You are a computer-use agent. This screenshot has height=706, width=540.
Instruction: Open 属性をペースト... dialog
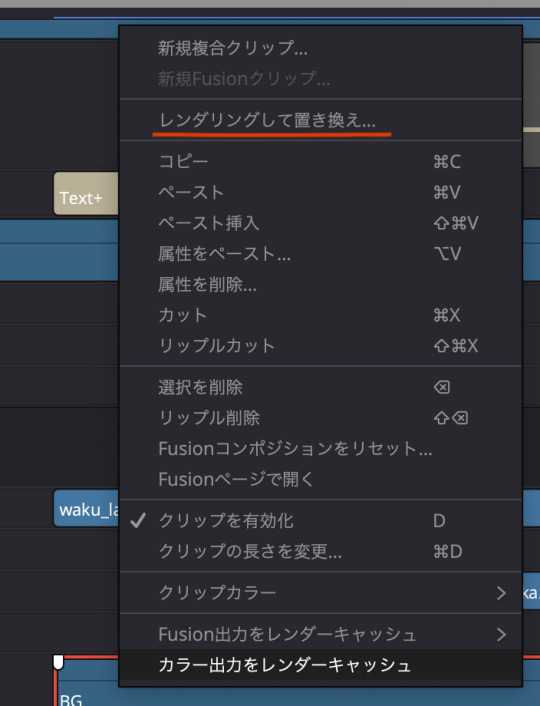coord(320,253)
